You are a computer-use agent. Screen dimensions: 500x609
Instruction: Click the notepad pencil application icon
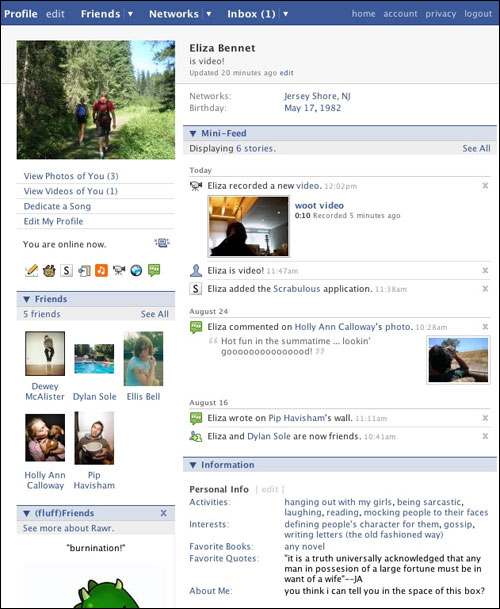coord(31,270)
